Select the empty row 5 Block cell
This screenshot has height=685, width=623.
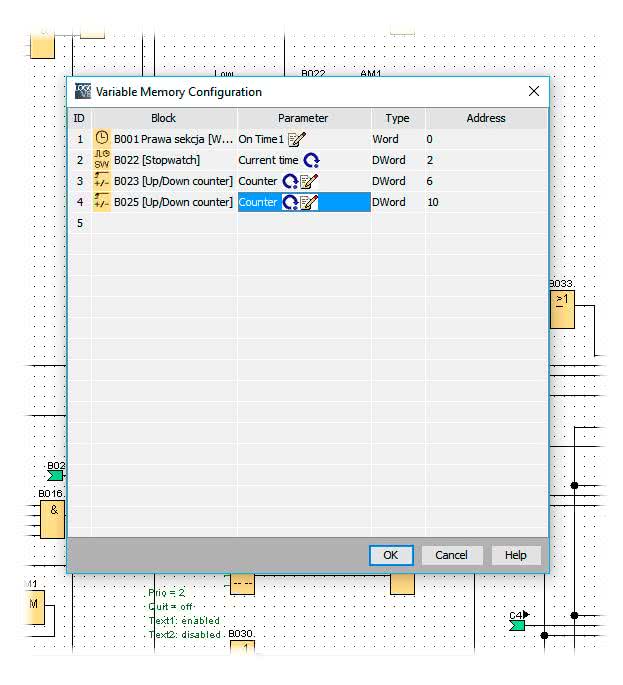[x=163, y=223]
